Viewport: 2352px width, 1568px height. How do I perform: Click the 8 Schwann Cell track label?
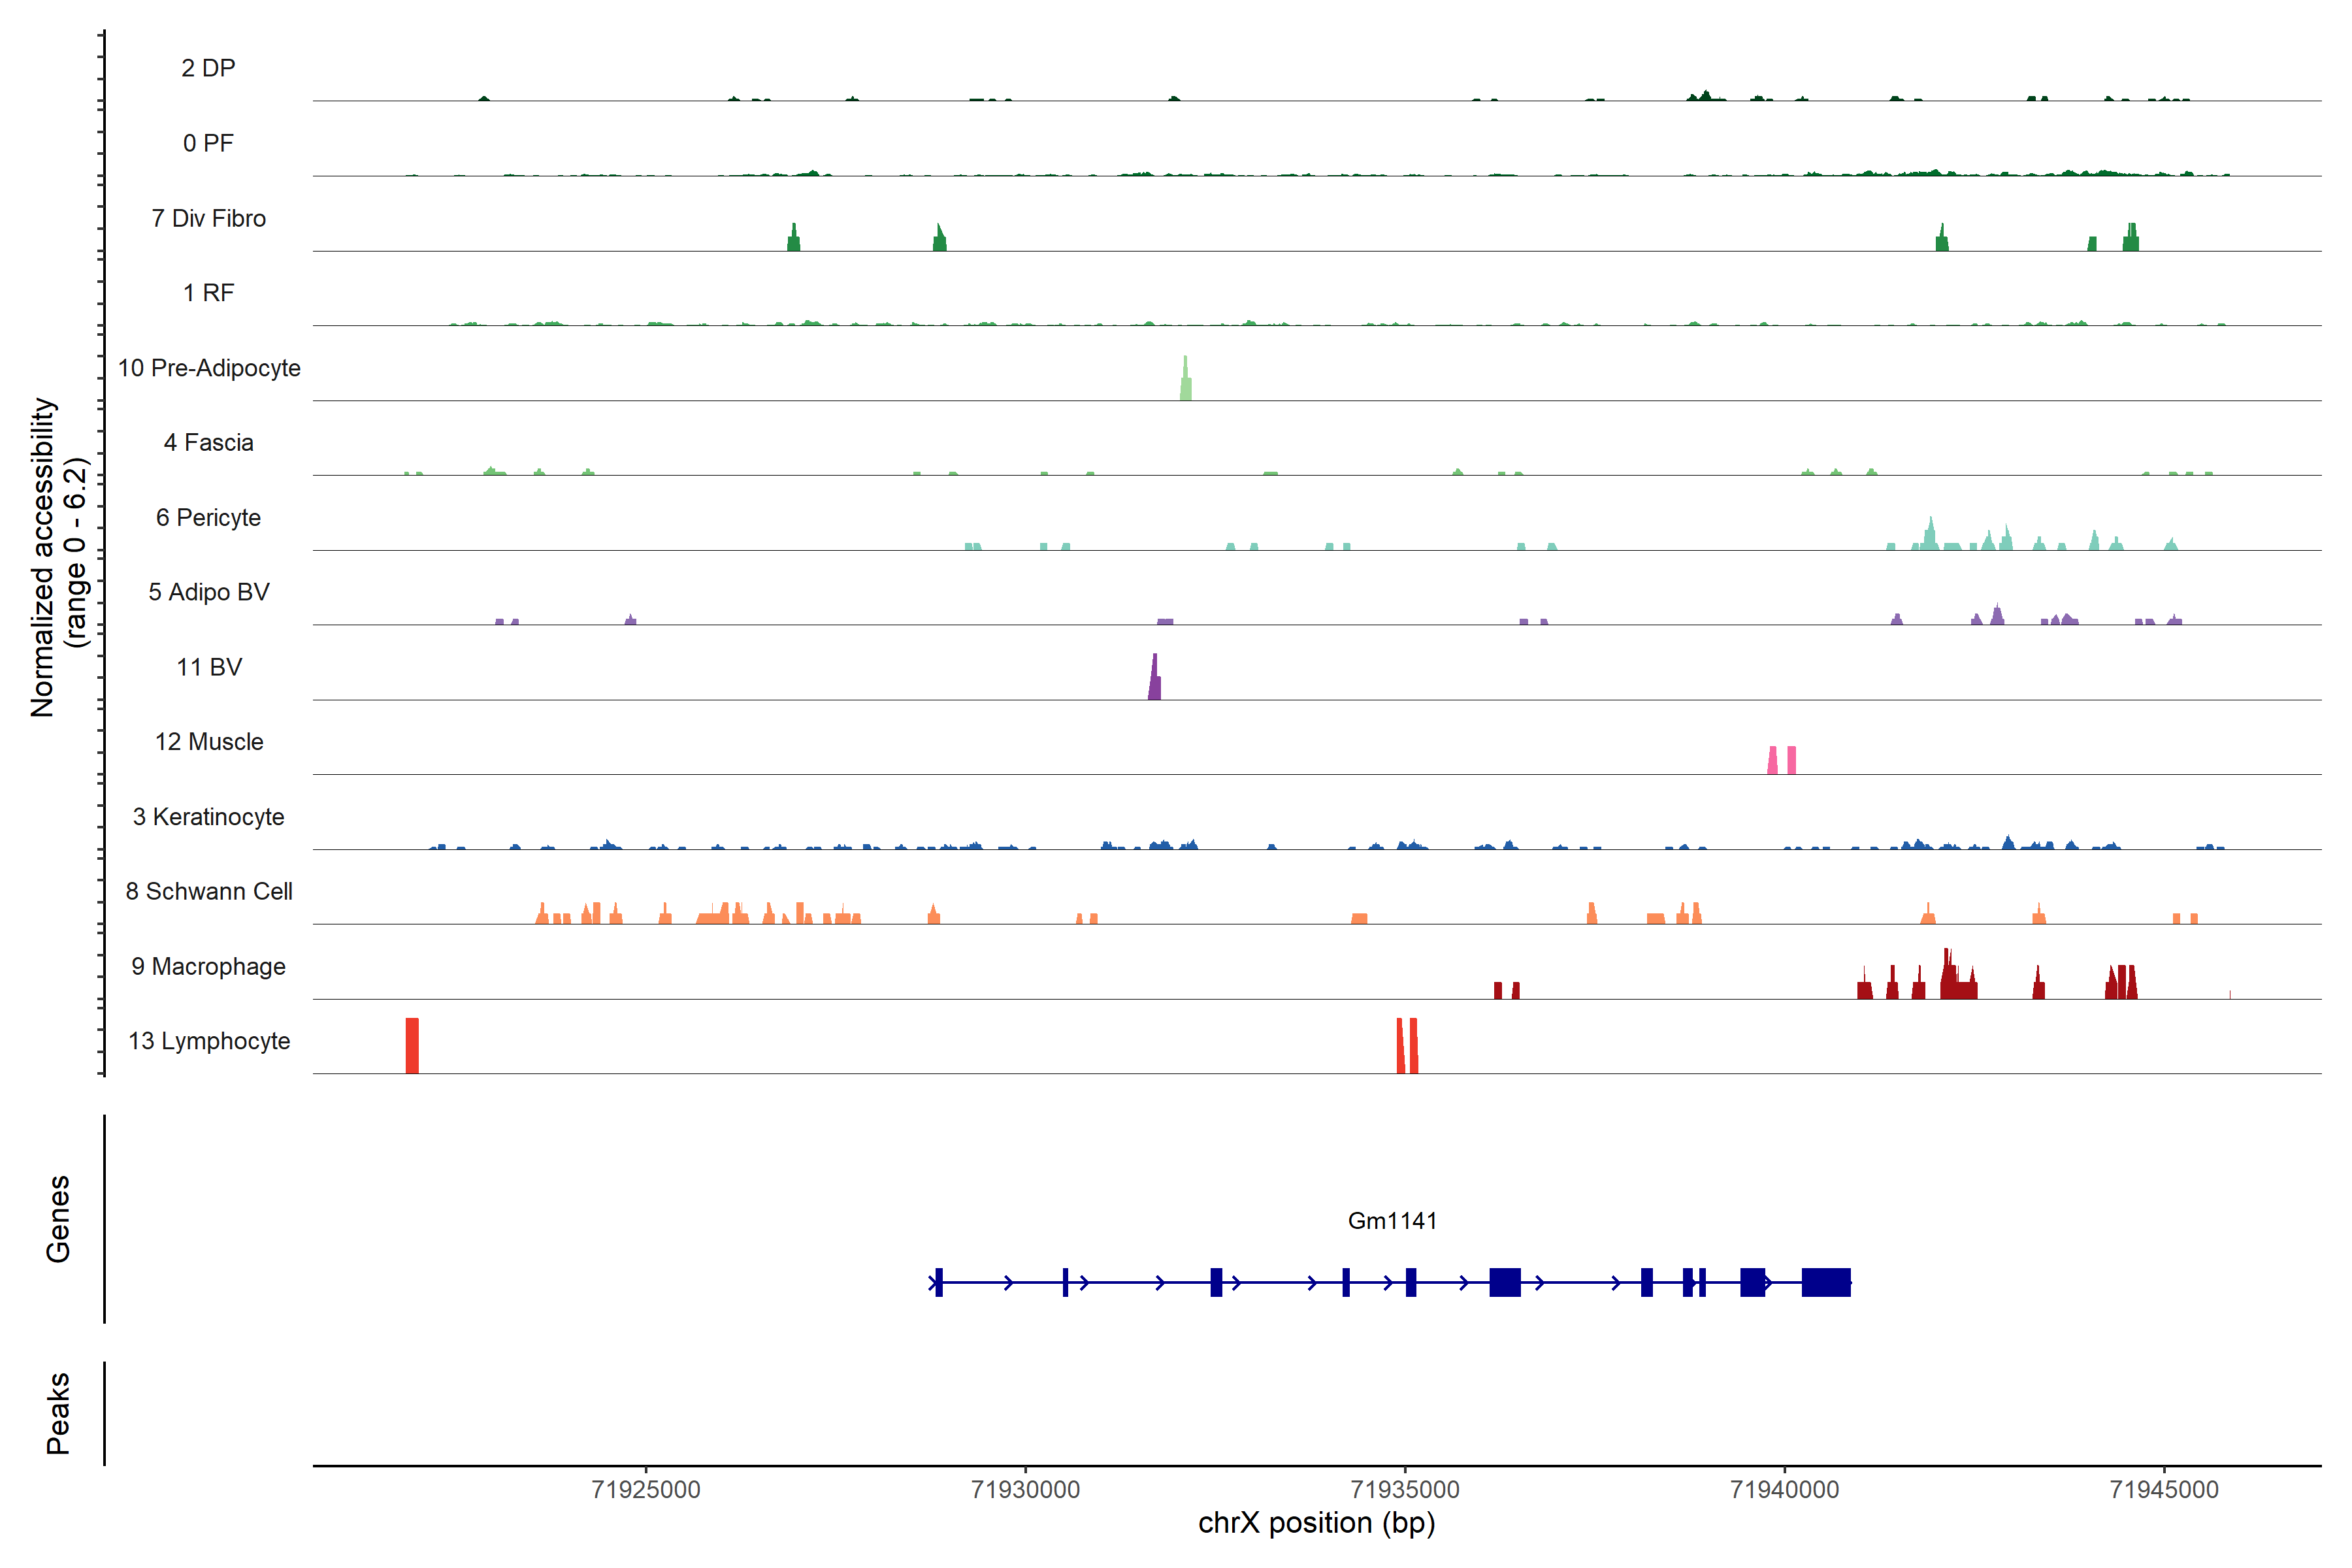point(208,892)
